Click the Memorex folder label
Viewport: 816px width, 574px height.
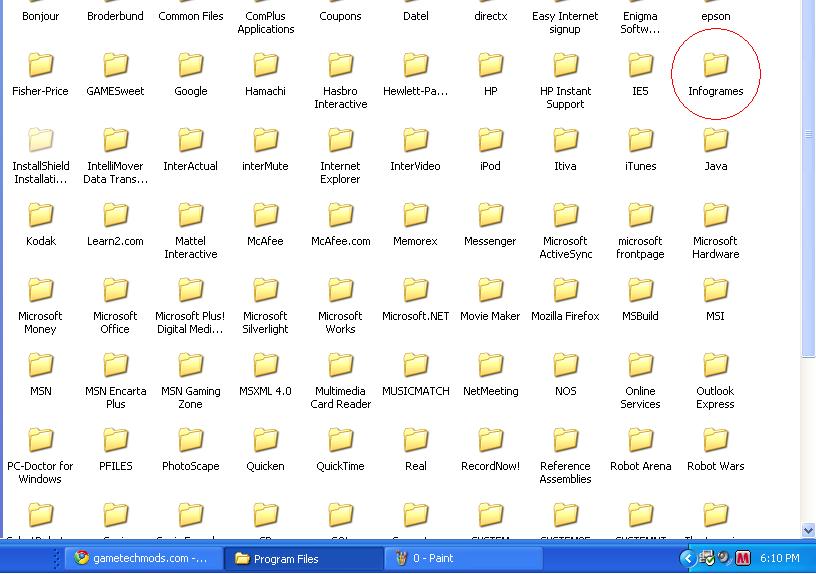(x=415, y=241)
